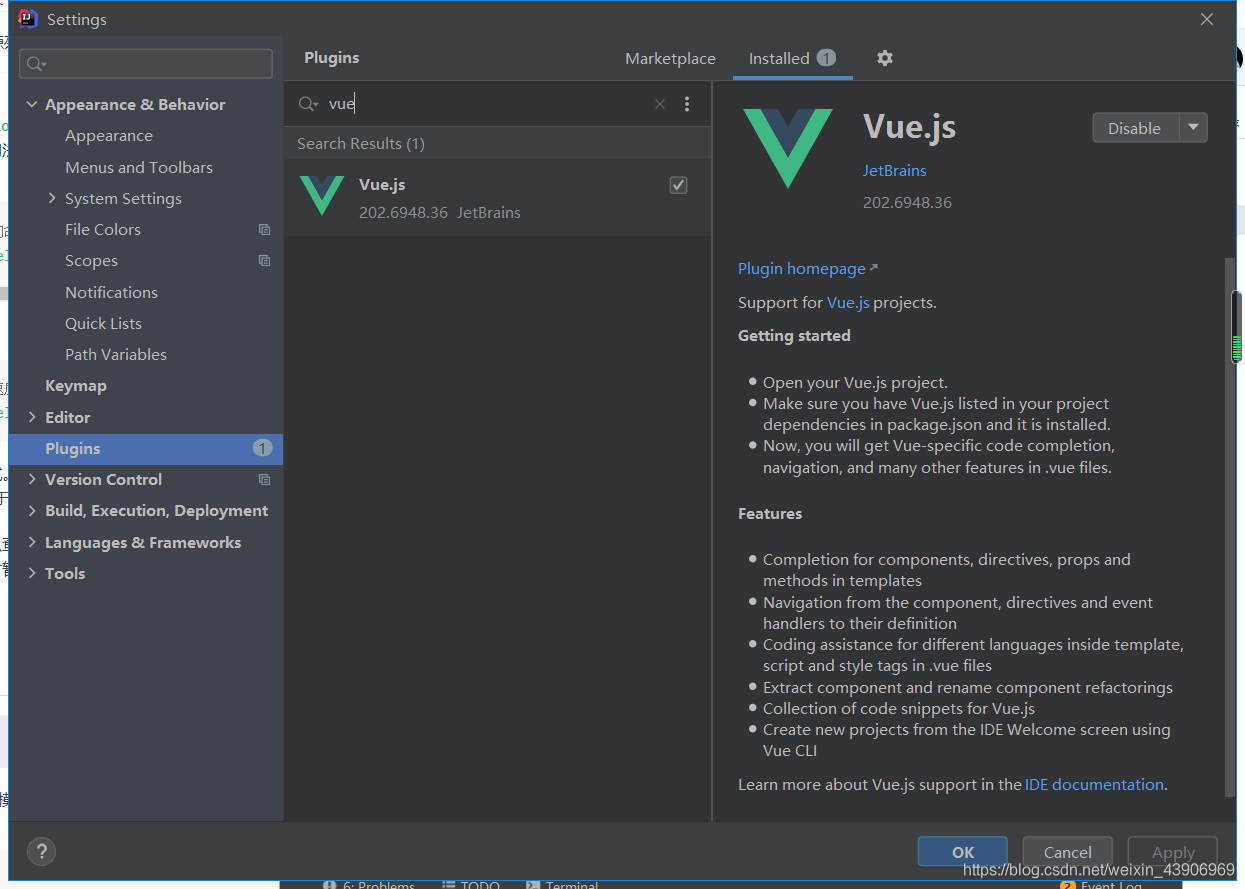Click the Installed tab count badge
This screenshot has height=889, width=1245.
pyautogui.click(x=826, y=58)
